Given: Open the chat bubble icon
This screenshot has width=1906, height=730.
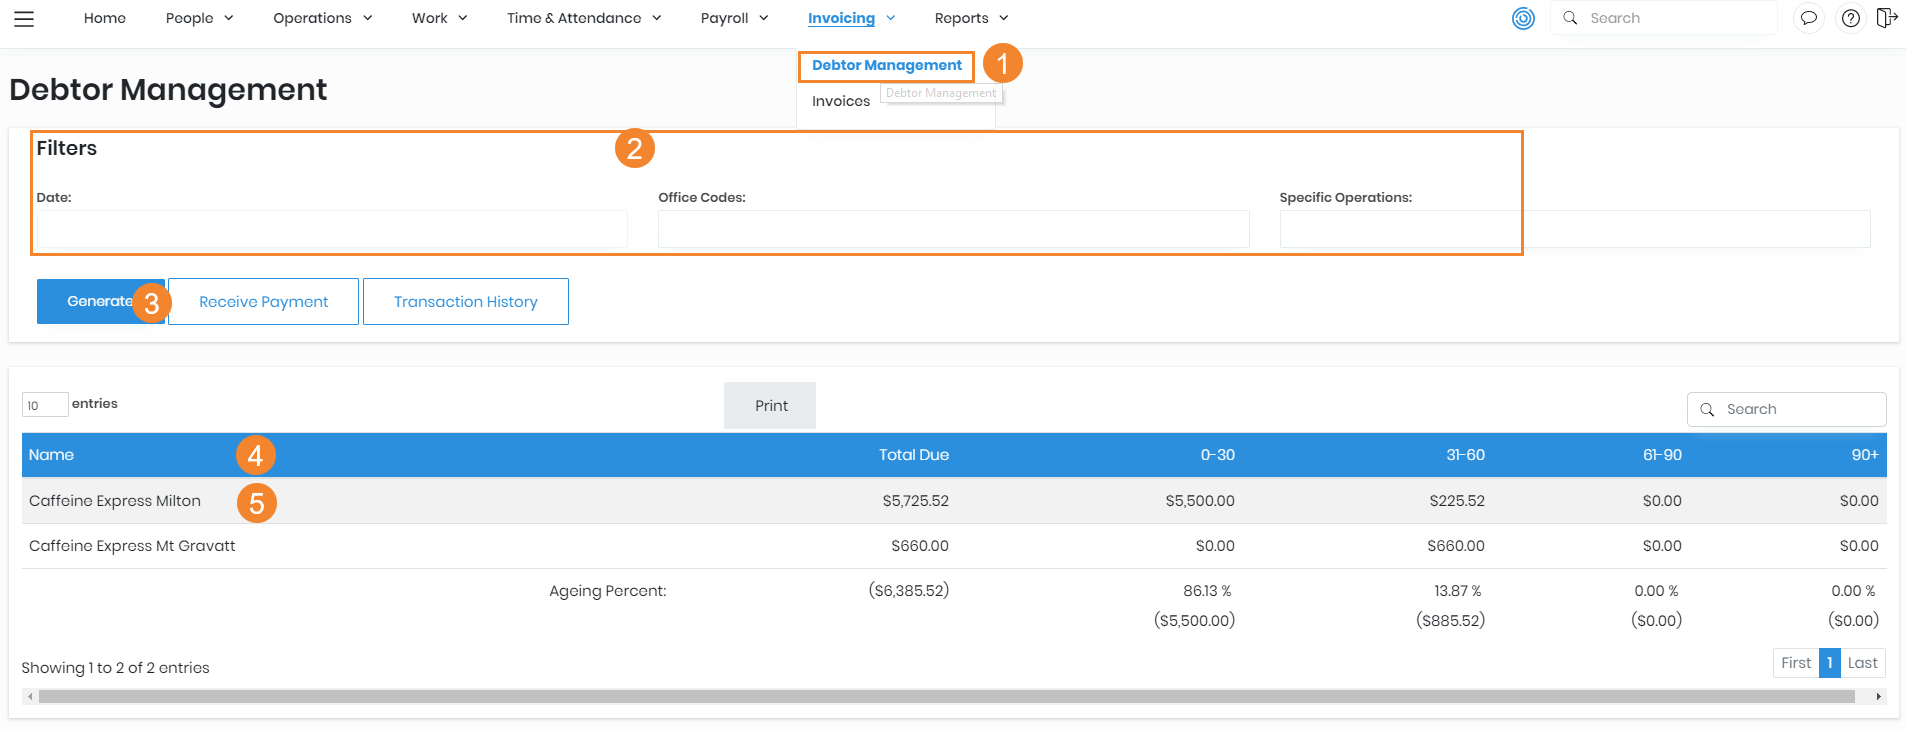Looking at the screenshot, I should (1808, 18).
